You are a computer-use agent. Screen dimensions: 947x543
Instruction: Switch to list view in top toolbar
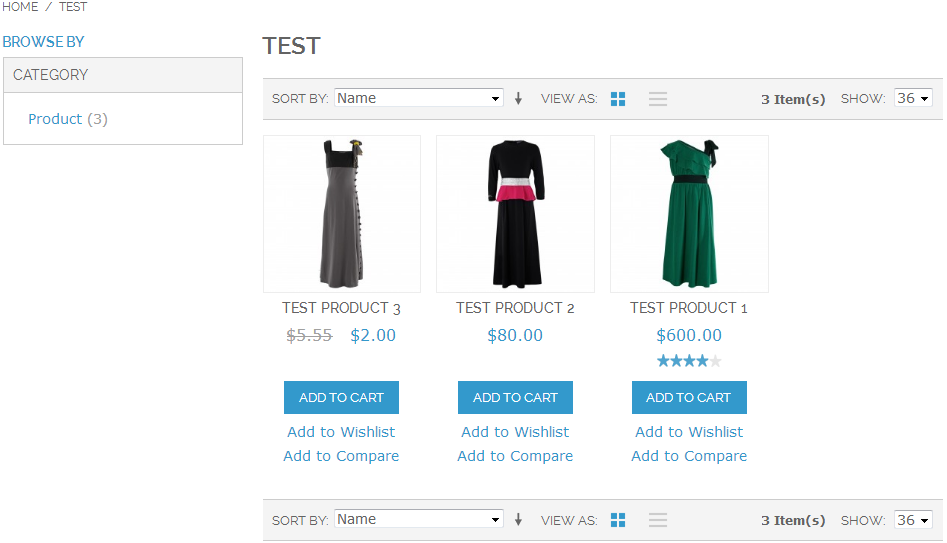coord(658,99)
